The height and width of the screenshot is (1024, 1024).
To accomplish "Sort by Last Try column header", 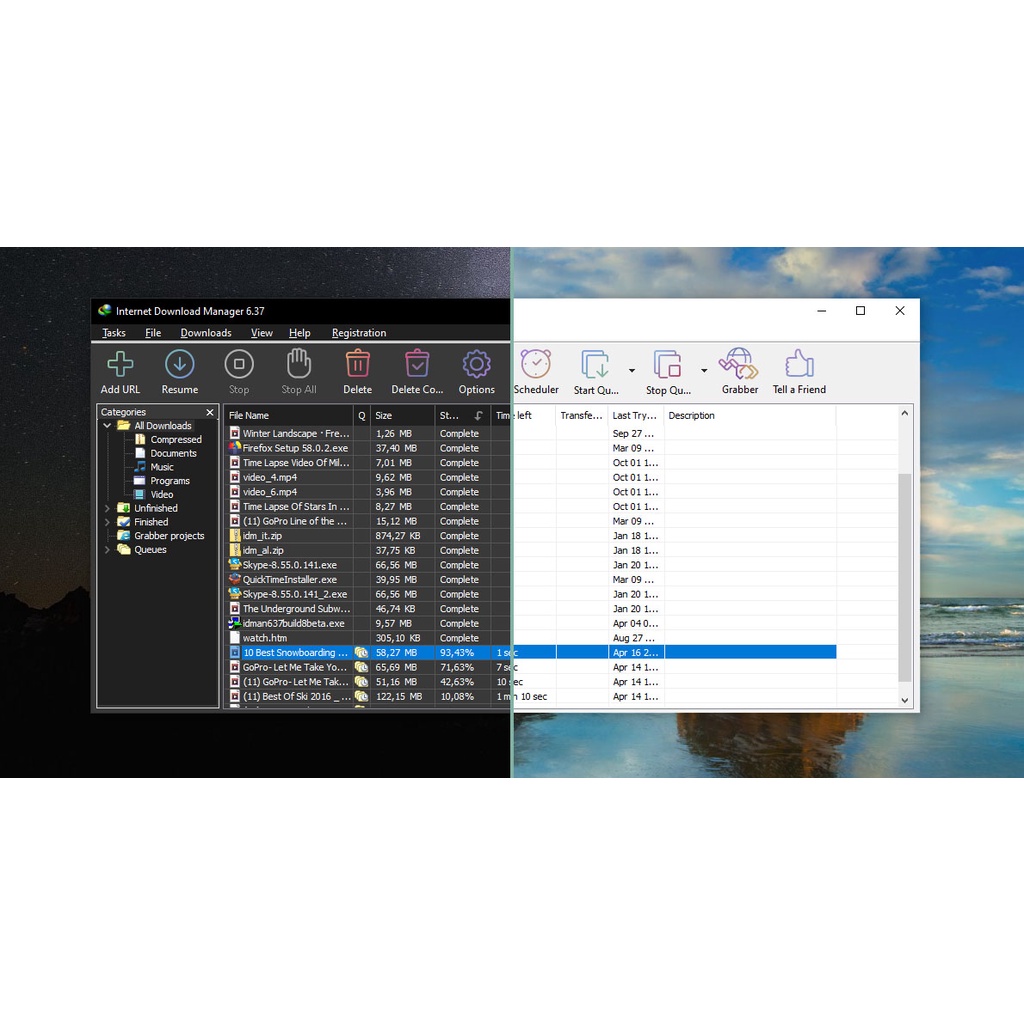I will [635, 415].
